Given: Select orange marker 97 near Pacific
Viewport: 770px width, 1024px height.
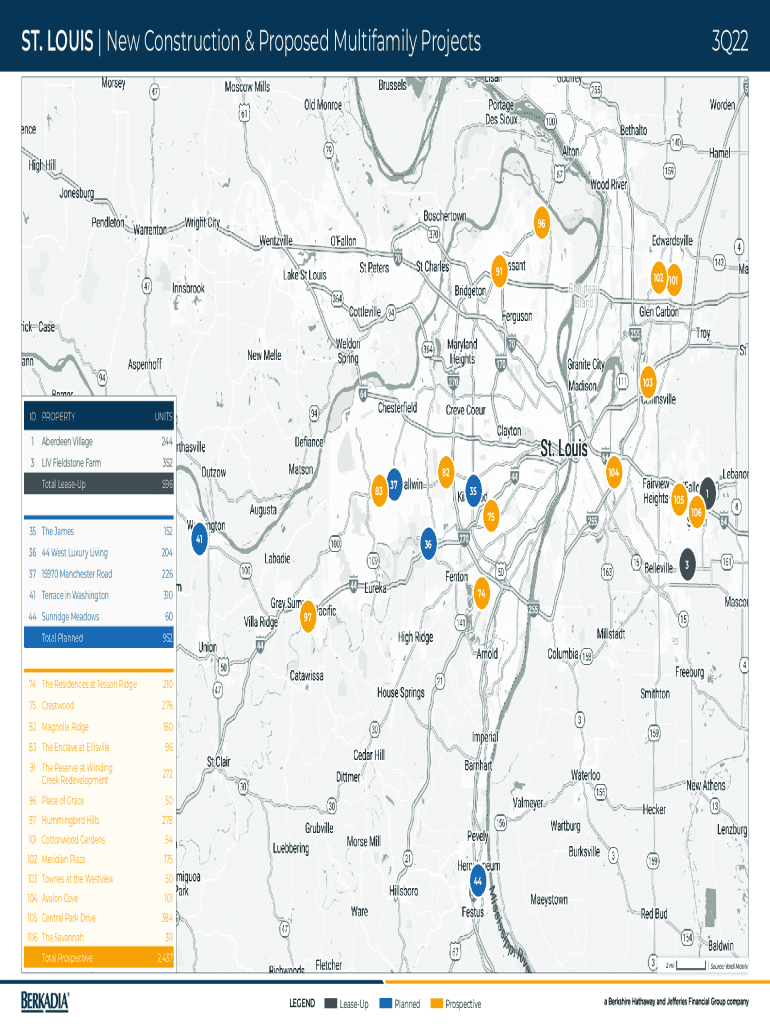Looking at the screenshot, I should coord(308,619).
